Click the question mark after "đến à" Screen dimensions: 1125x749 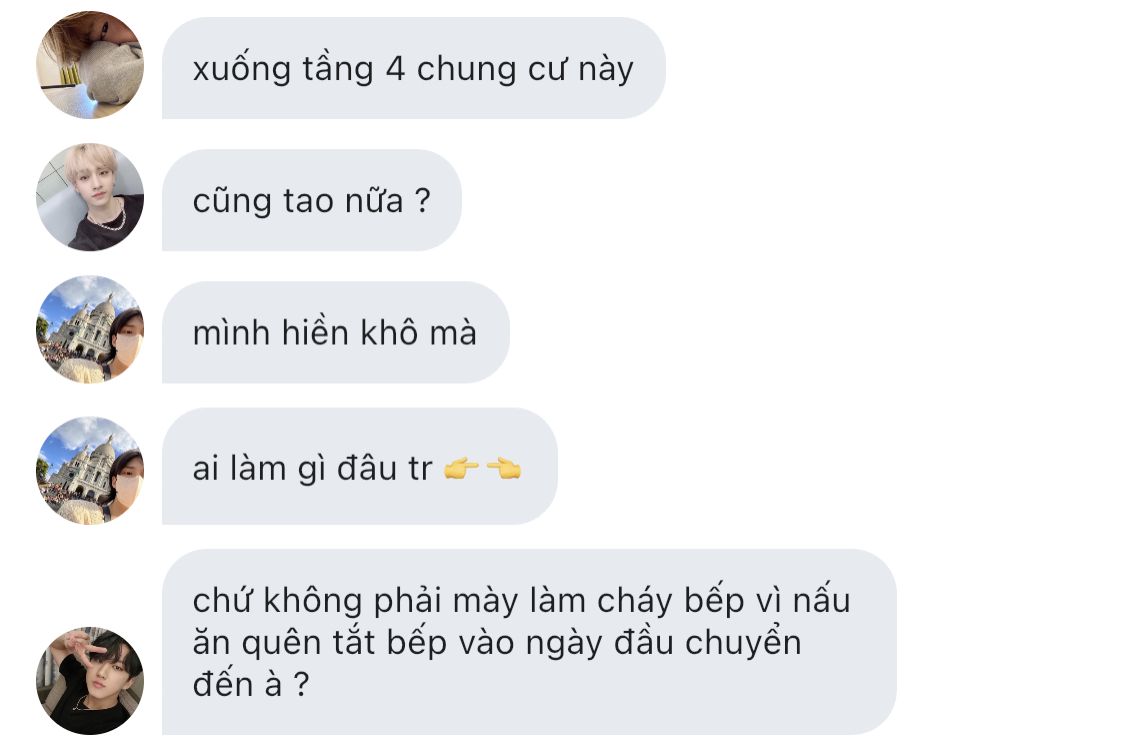pyautogui.click(x=301, y=684)
